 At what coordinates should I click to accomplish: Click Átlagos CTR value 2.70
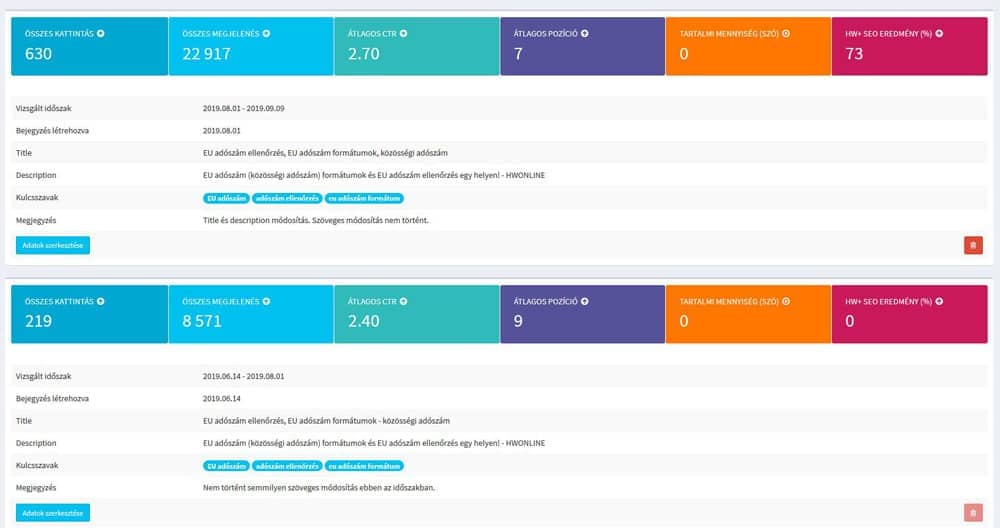(364, 54)
